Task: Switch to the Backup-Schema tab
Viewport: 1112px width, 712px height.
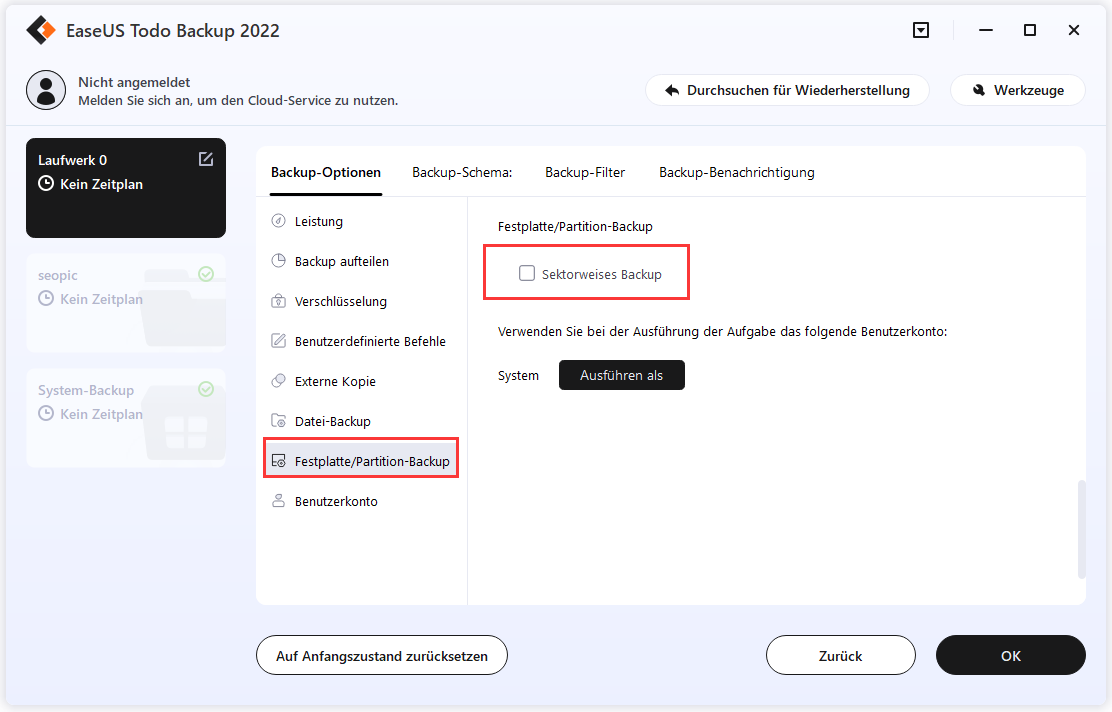Action: [462, 172]
